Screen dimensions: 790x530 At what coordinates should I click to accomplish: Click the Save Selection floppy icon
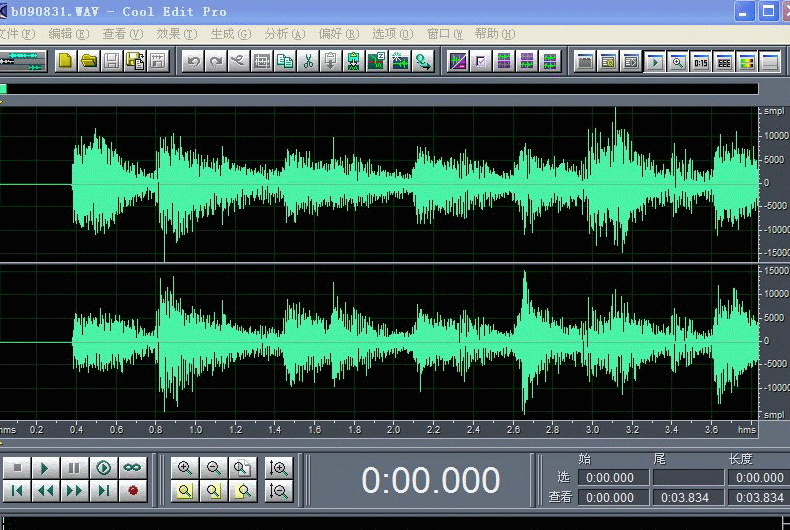point(158,61)
